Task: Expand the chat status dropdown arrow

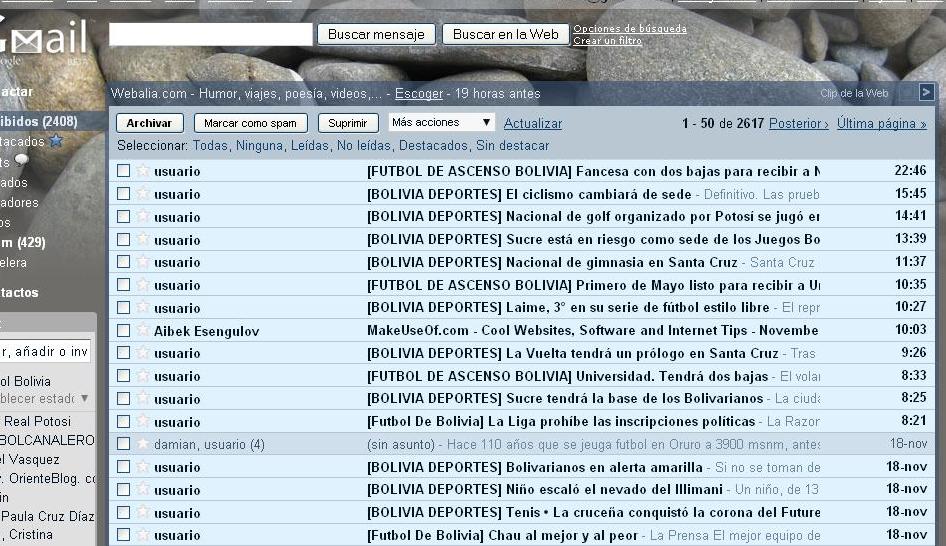Action: click(x=84, y=399)
